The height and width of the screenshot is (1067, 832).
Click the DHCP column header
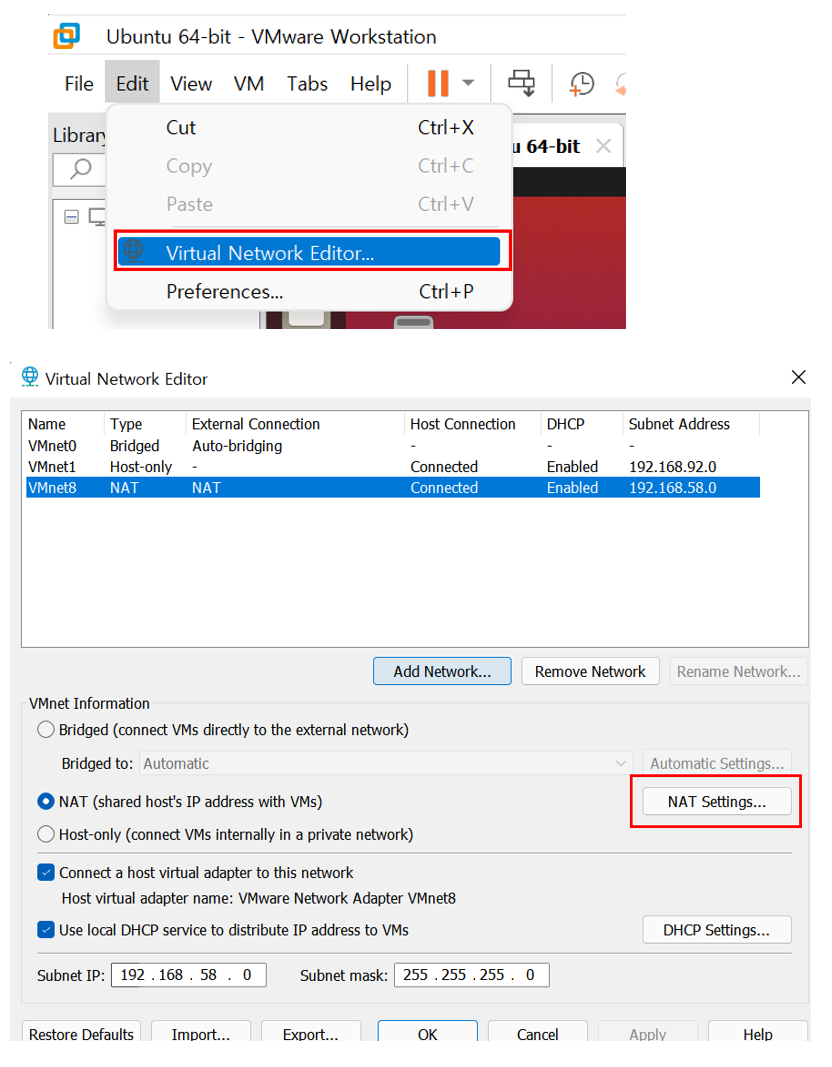[x=582, y=424]
